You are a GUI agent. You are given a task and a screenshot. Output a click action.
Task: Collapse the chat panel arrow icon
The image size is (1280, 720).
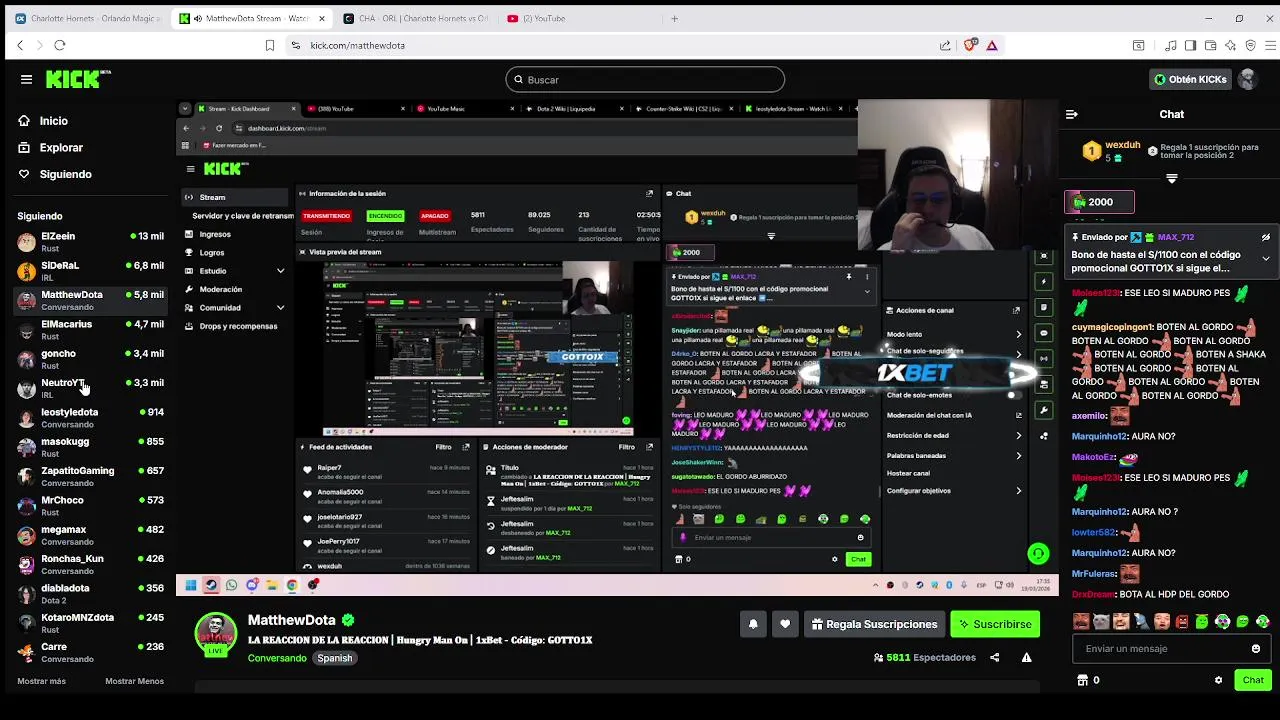tap(1071, 114)
